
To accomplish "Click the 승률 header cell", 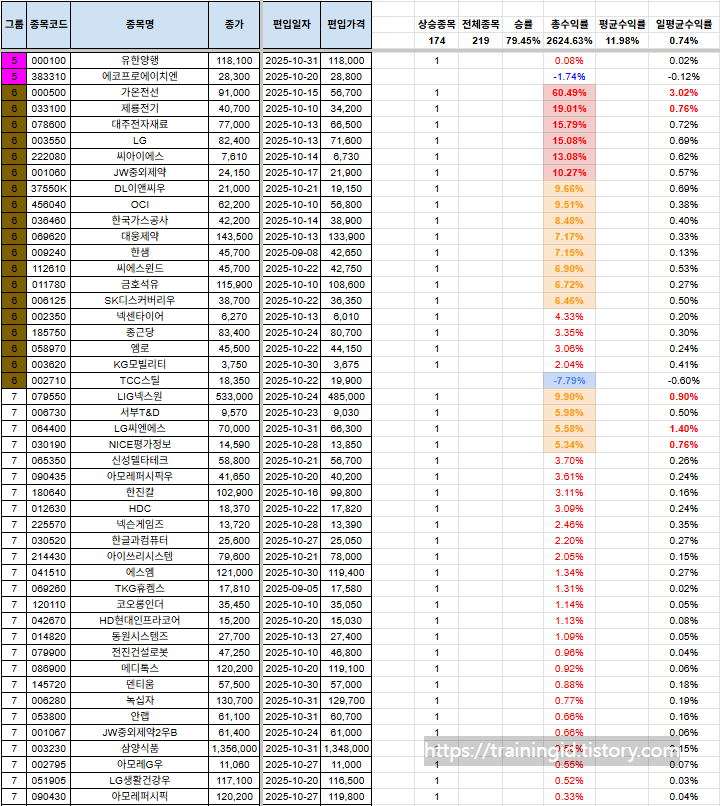I will (523, 24).
